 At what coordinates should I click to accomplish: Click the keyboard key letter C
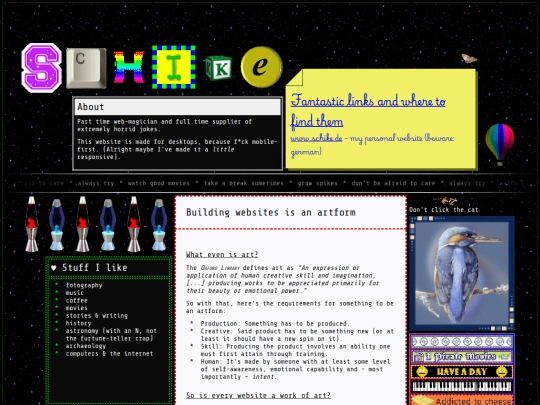point(86,68)
